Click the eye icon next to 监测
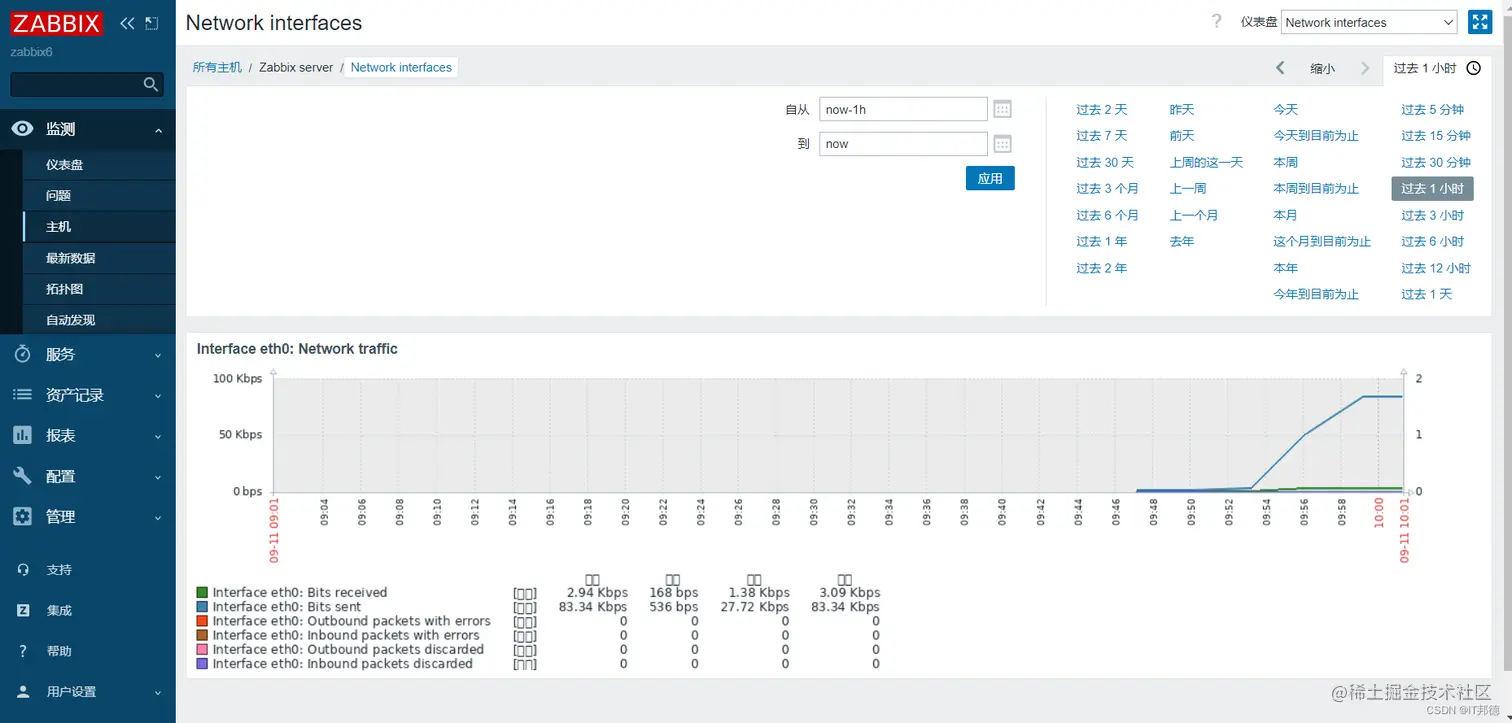Image resolution: width=1512 pixels, height=723 pixels. click(22, 129)
